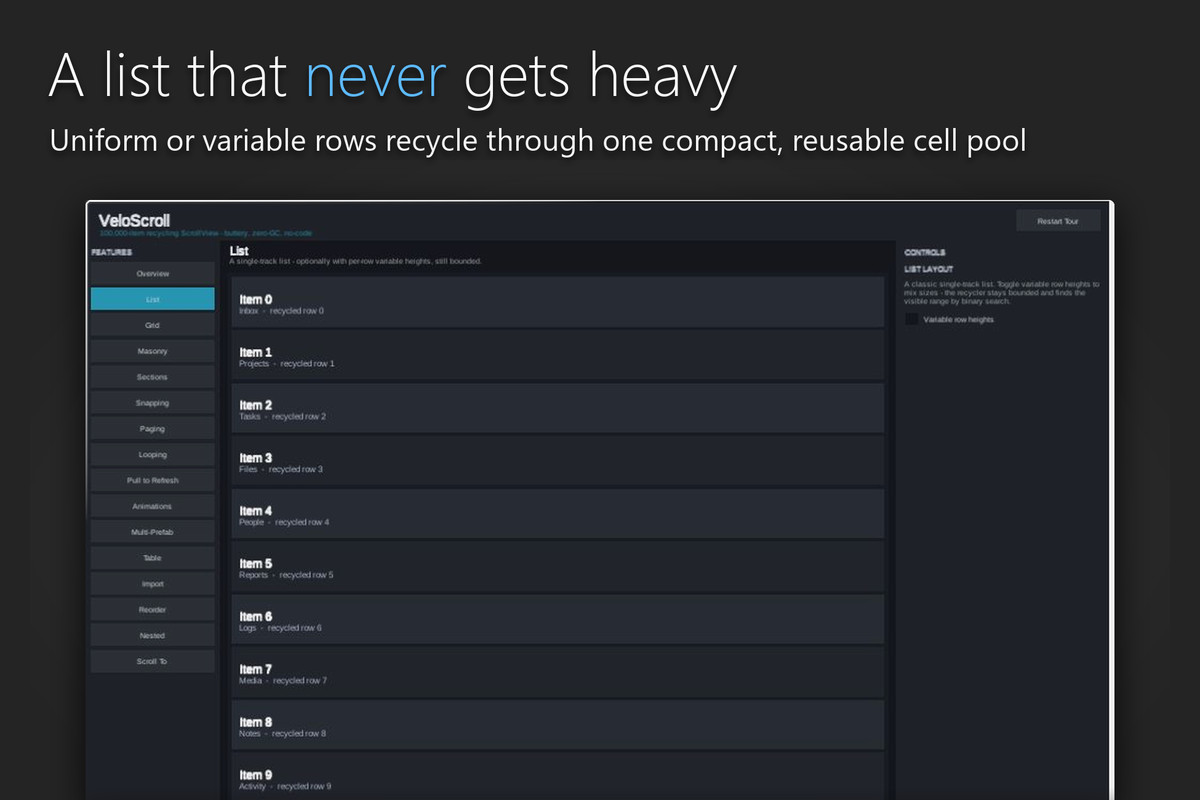
Task: Select the Item 1 Projects row
Action: click(558, 356)
